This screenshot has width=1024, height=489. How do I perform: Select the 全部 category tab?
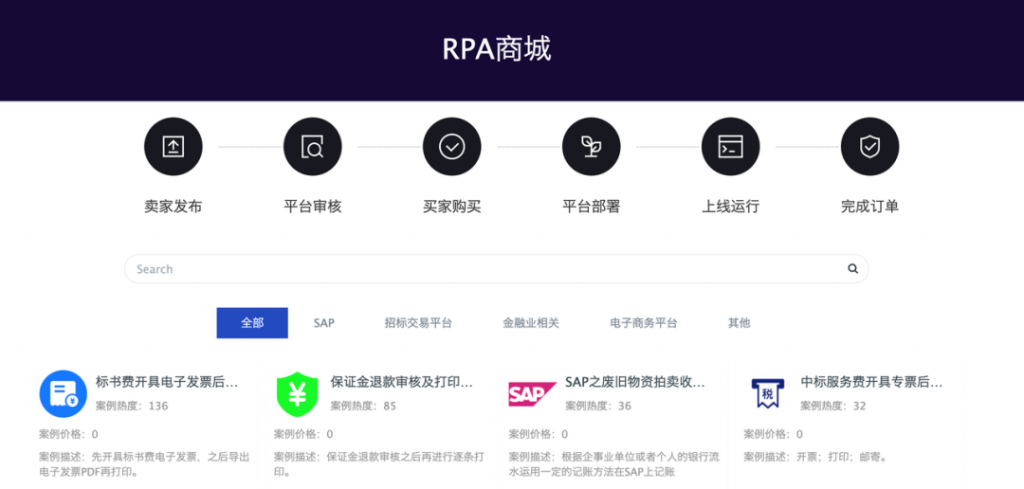tap(252, 323)
